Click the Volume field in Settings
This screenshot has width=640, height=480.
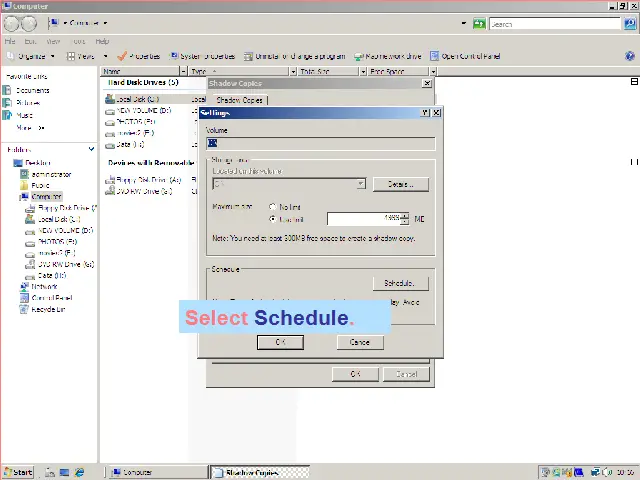pyautogui.click(x=320, y=143)
